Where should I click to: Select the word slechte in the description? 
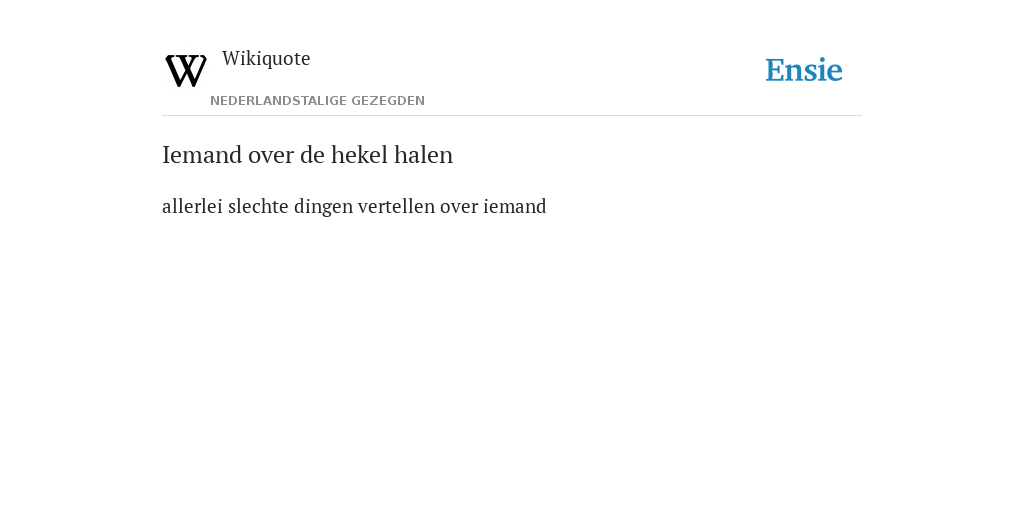pyautogui.click(x=258, y=206)
